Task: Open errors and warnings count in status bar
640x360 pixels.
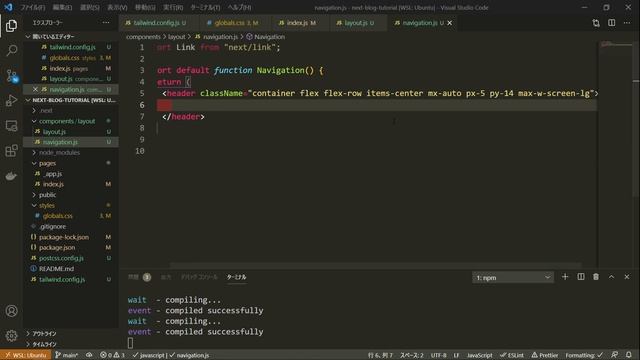Action: 113,355
